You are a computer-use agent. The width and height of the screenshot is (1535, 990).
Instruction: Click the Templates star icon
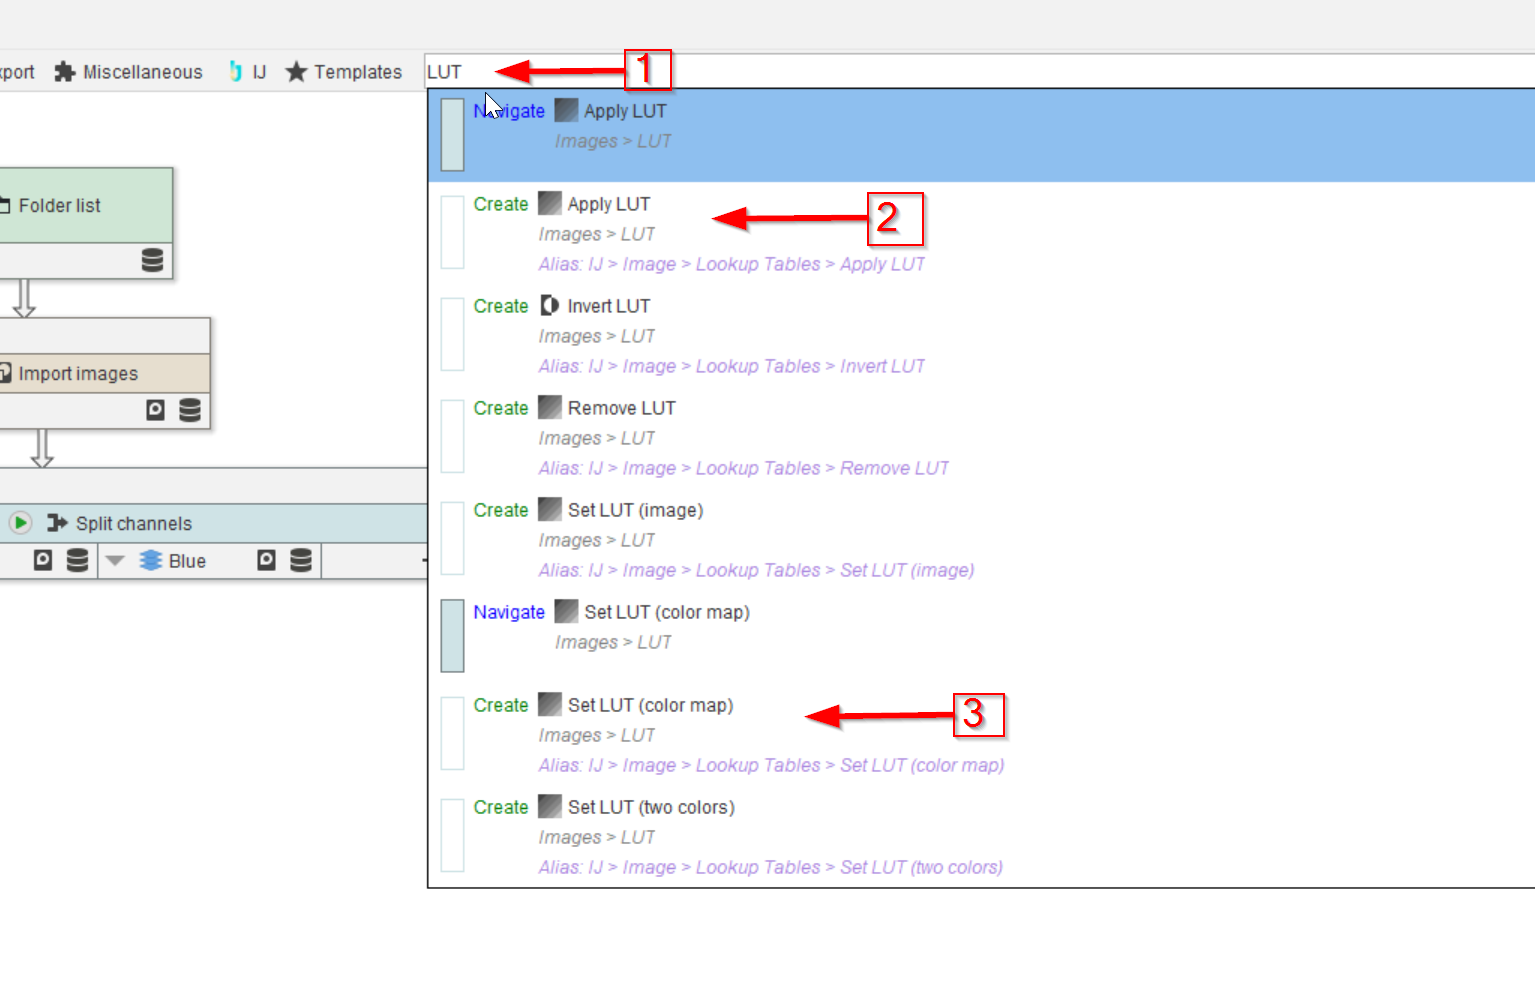(x=296, y=72)
